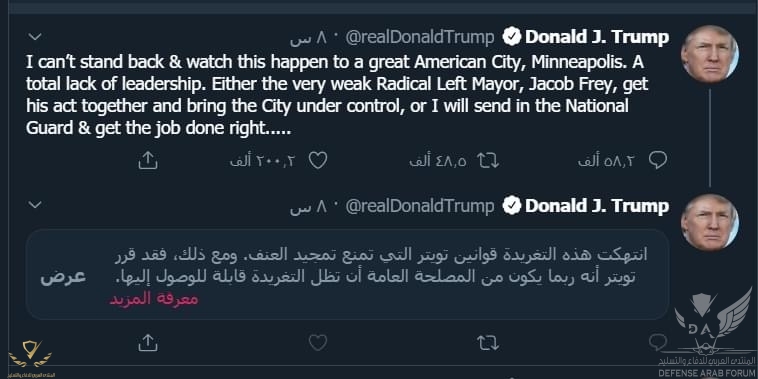Click عرض to view the hidden tweet
Image resolution: width=758 pixels, height=379 pixels.
63,277
